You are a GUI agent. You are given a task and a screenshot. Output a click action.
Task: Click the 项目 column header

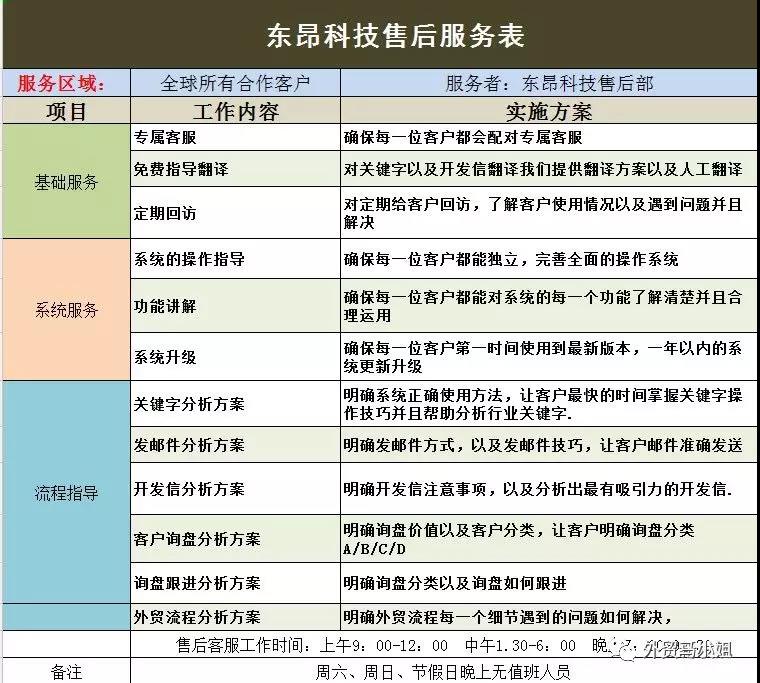(66, 111)
